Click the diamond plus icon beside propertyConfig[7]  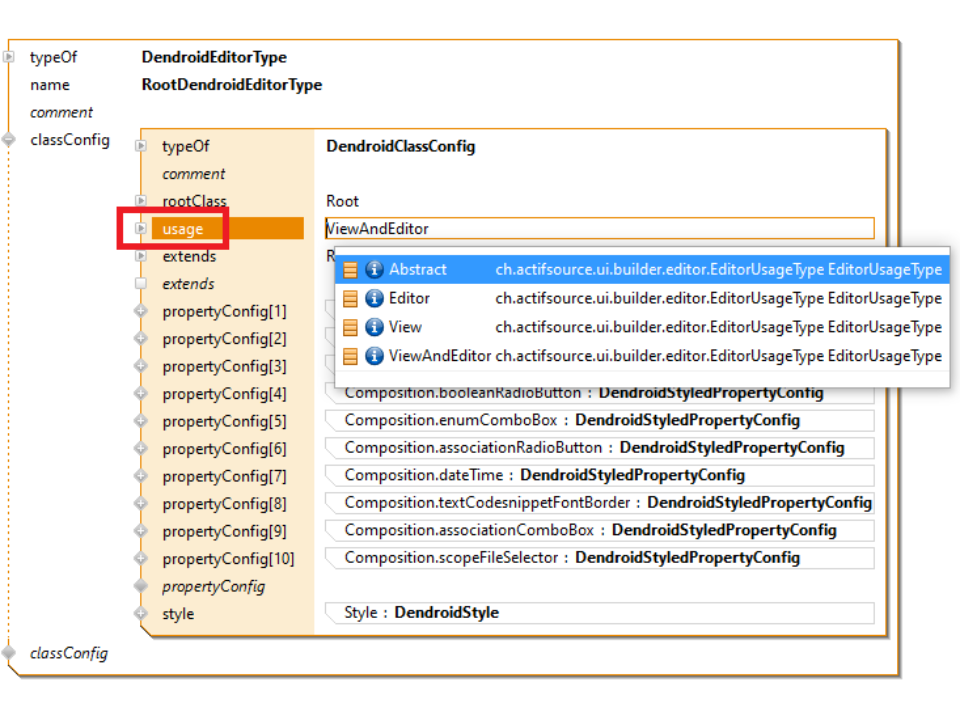pos(141,476)
